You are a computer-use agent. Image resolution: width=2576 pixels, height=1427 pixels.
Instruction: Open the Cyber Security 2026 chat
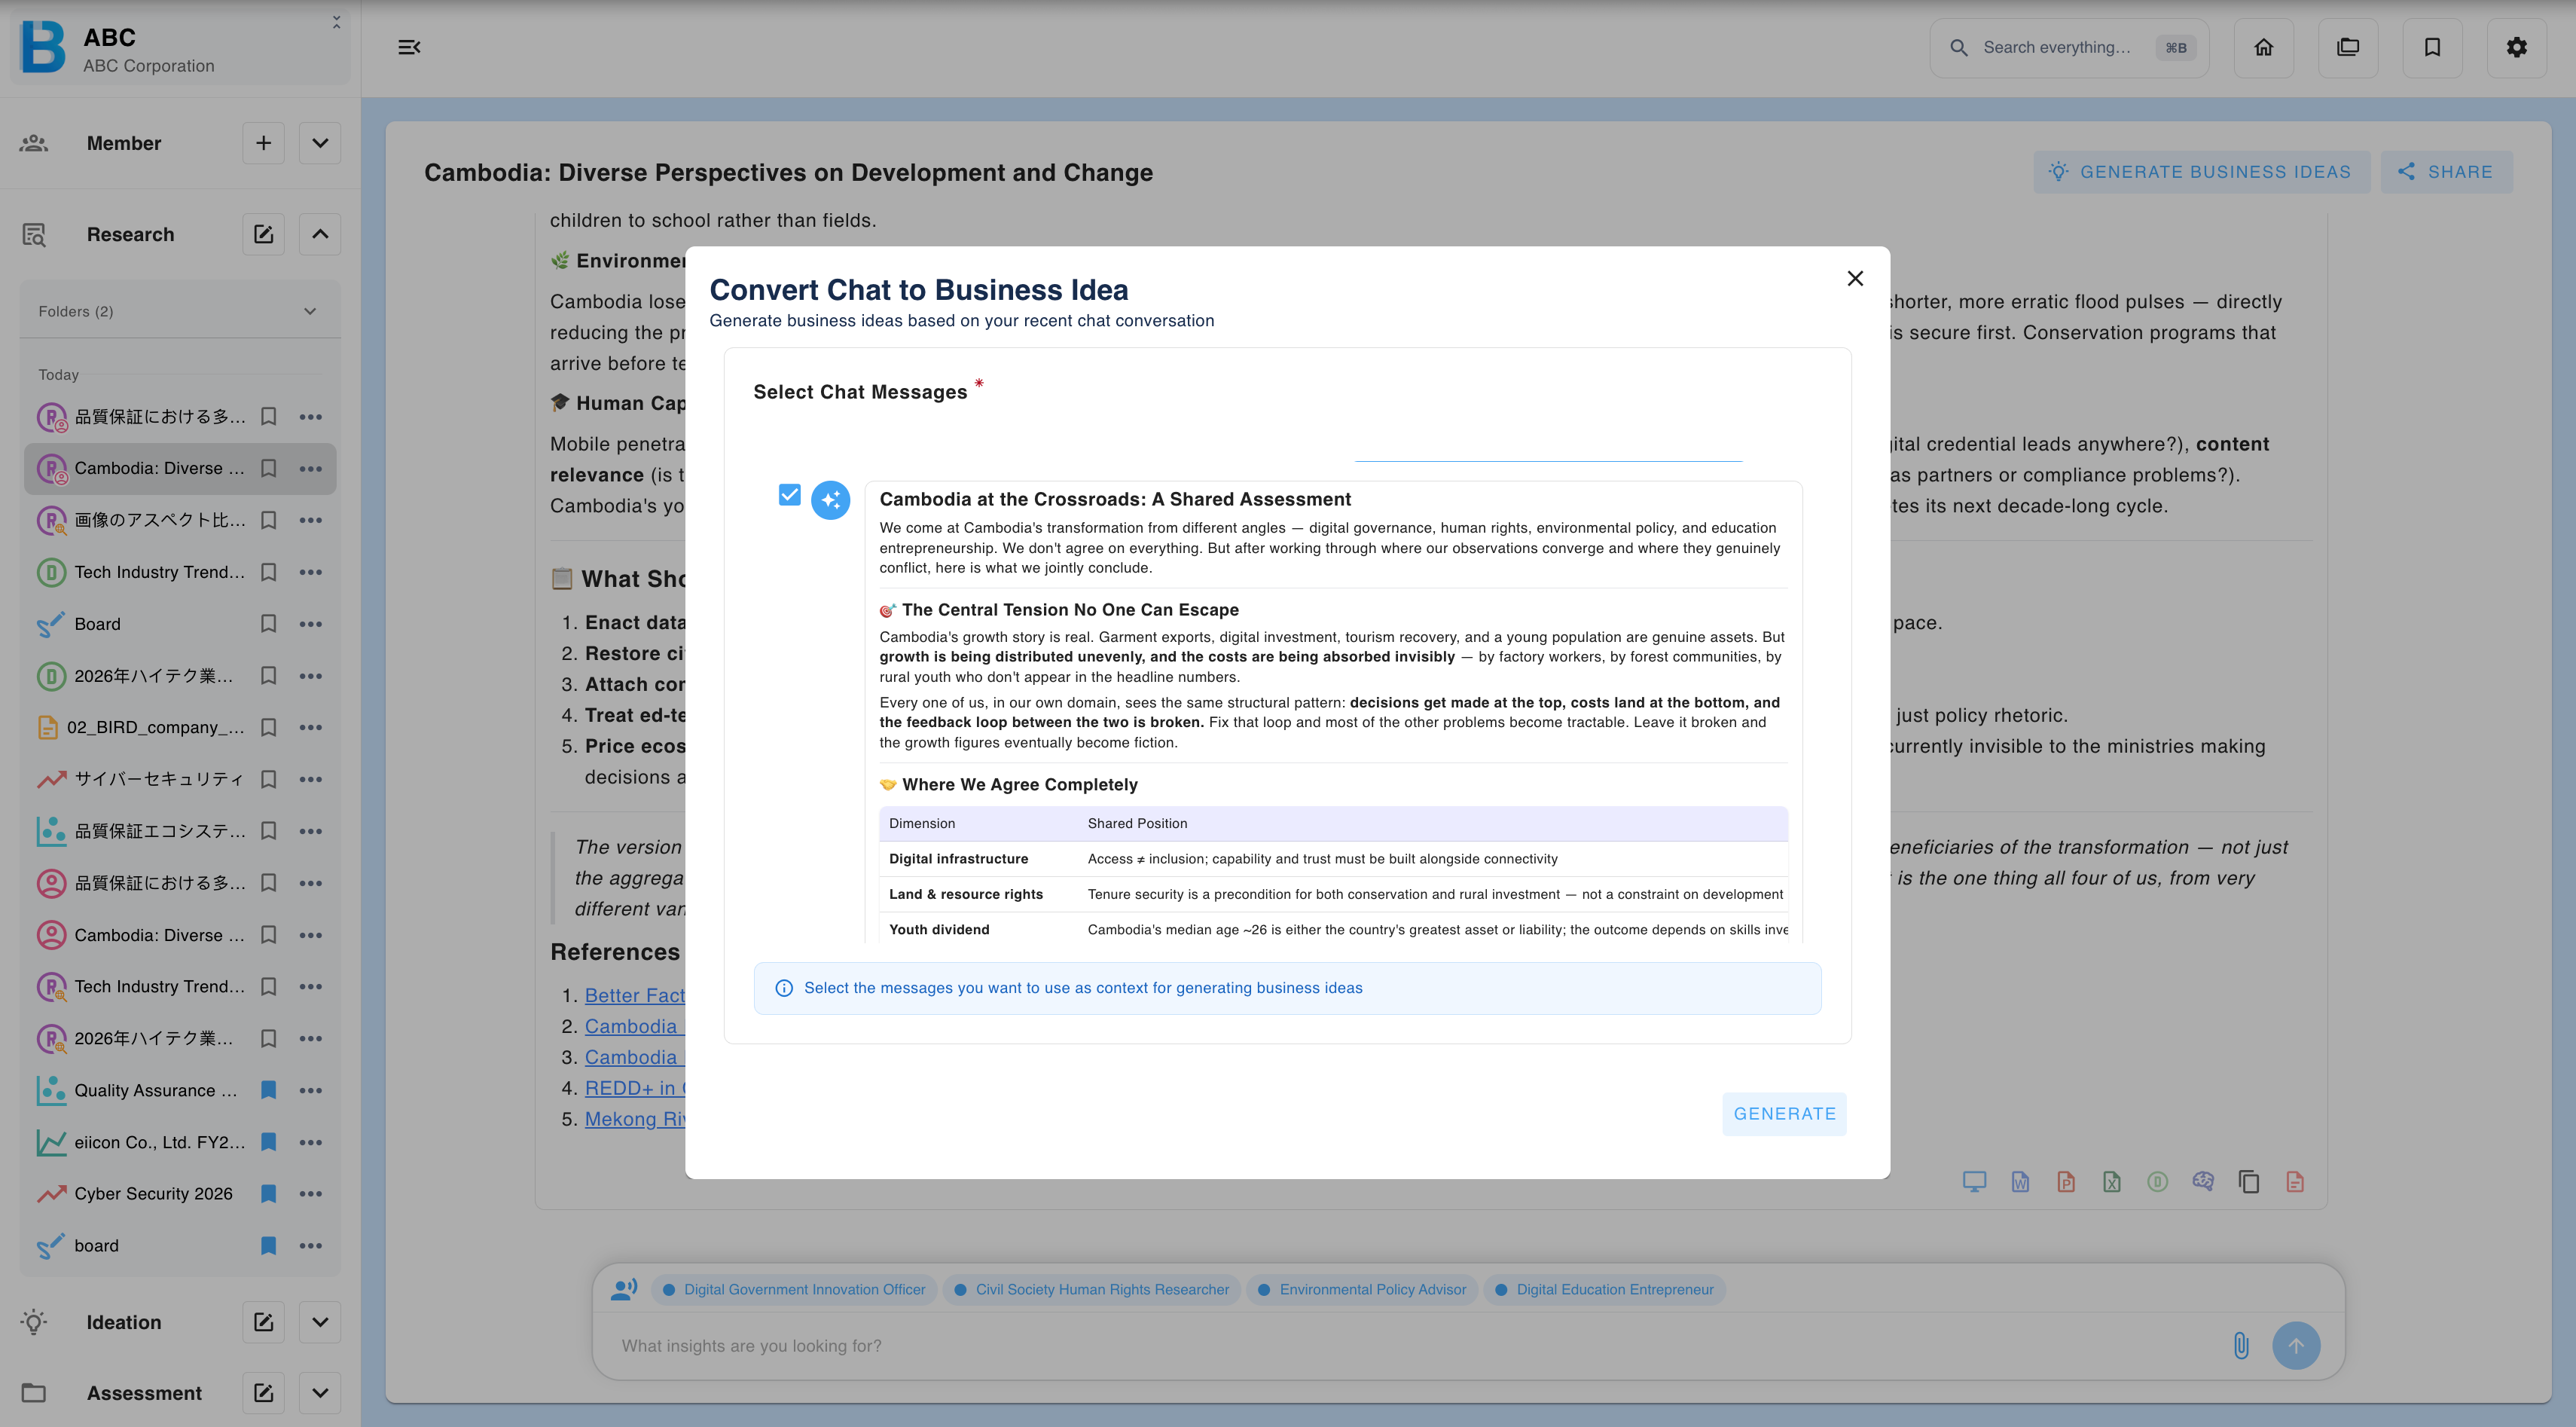point(153,1194)
